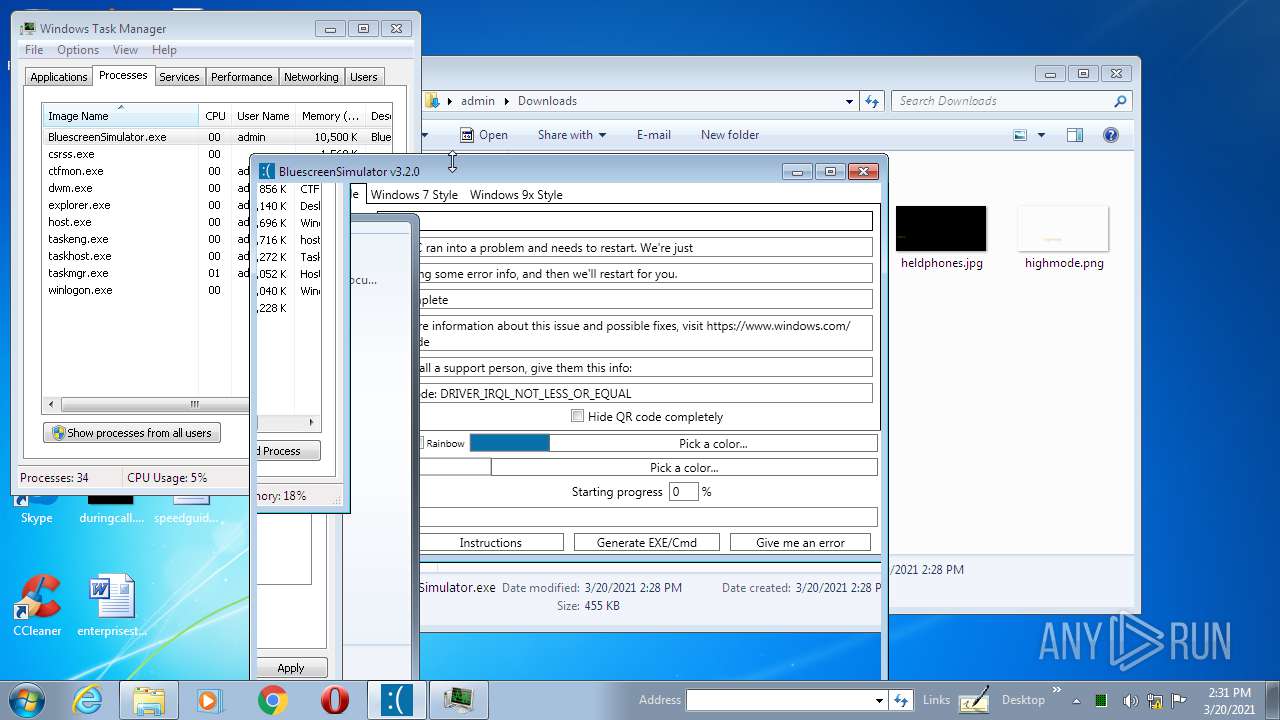Refresh the Downloads folder address bar

872,101
